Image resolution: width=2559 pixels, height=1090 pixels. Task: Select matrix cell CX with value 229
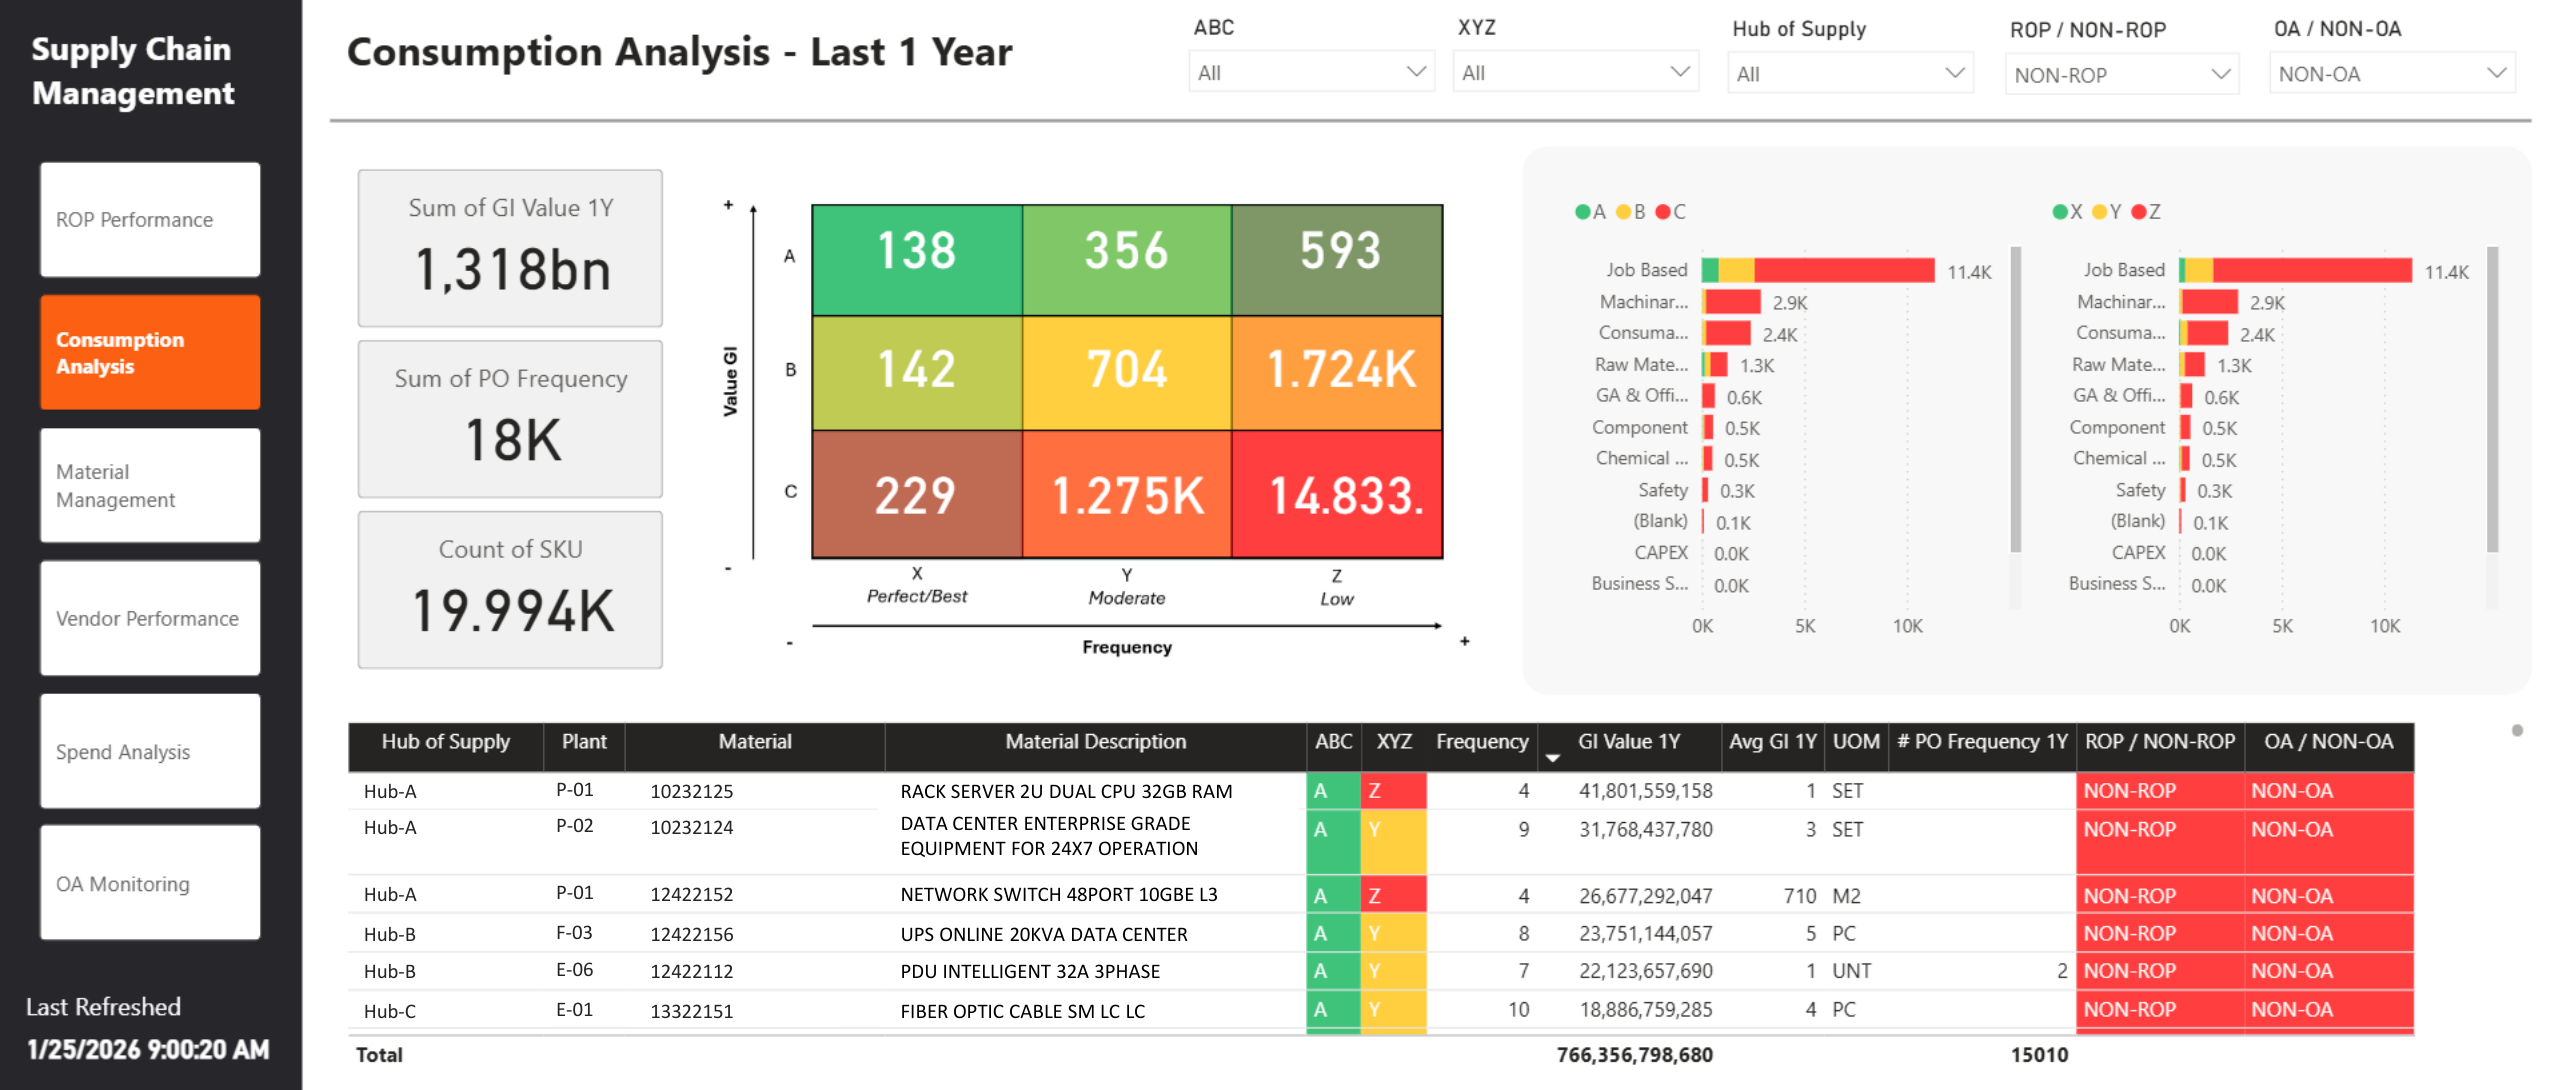917,494
